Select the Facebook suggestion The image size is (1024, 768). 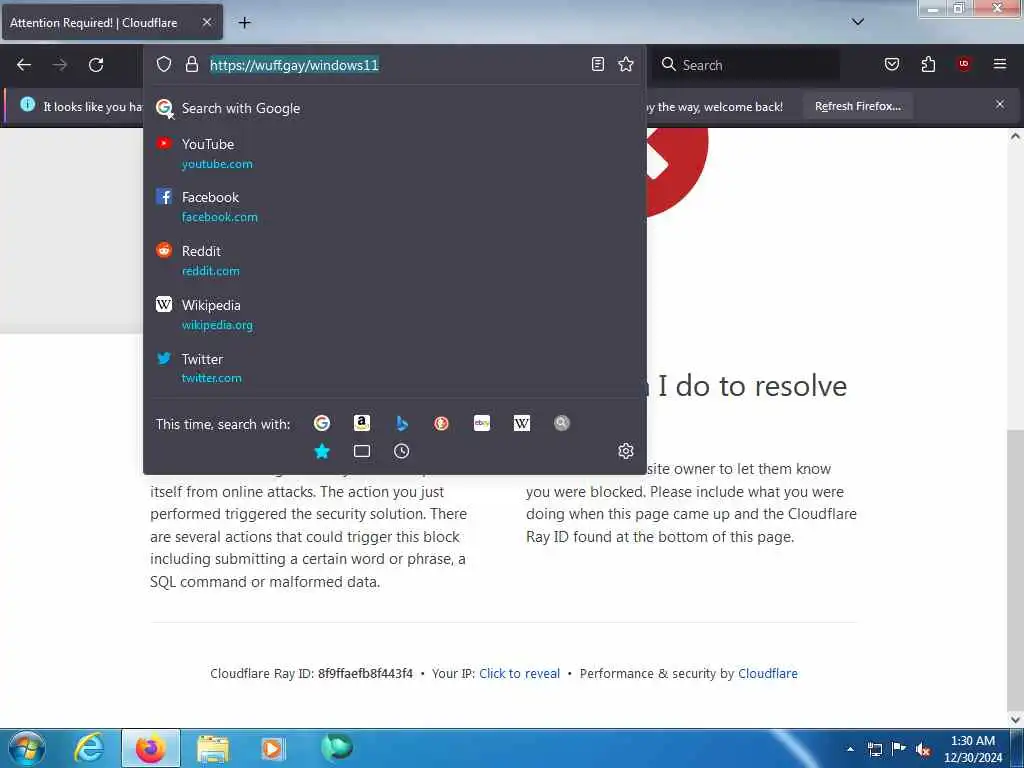click(394, 206)
